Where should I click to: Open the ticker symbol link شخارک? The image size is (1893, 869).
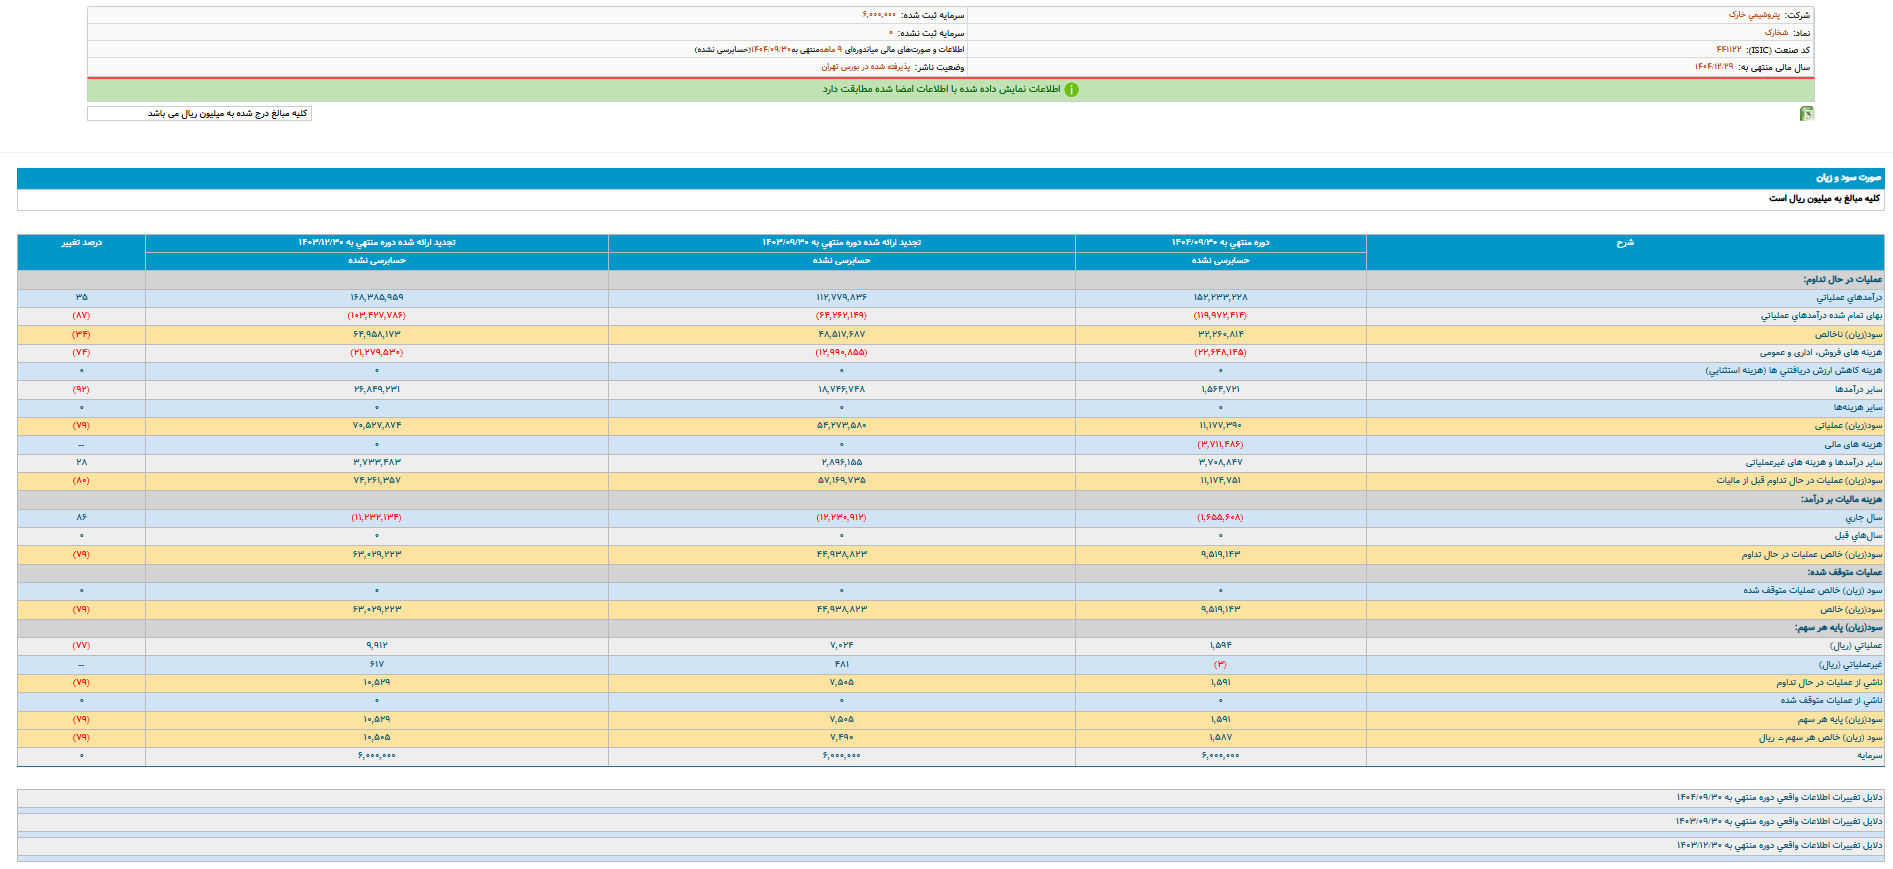1776,33
